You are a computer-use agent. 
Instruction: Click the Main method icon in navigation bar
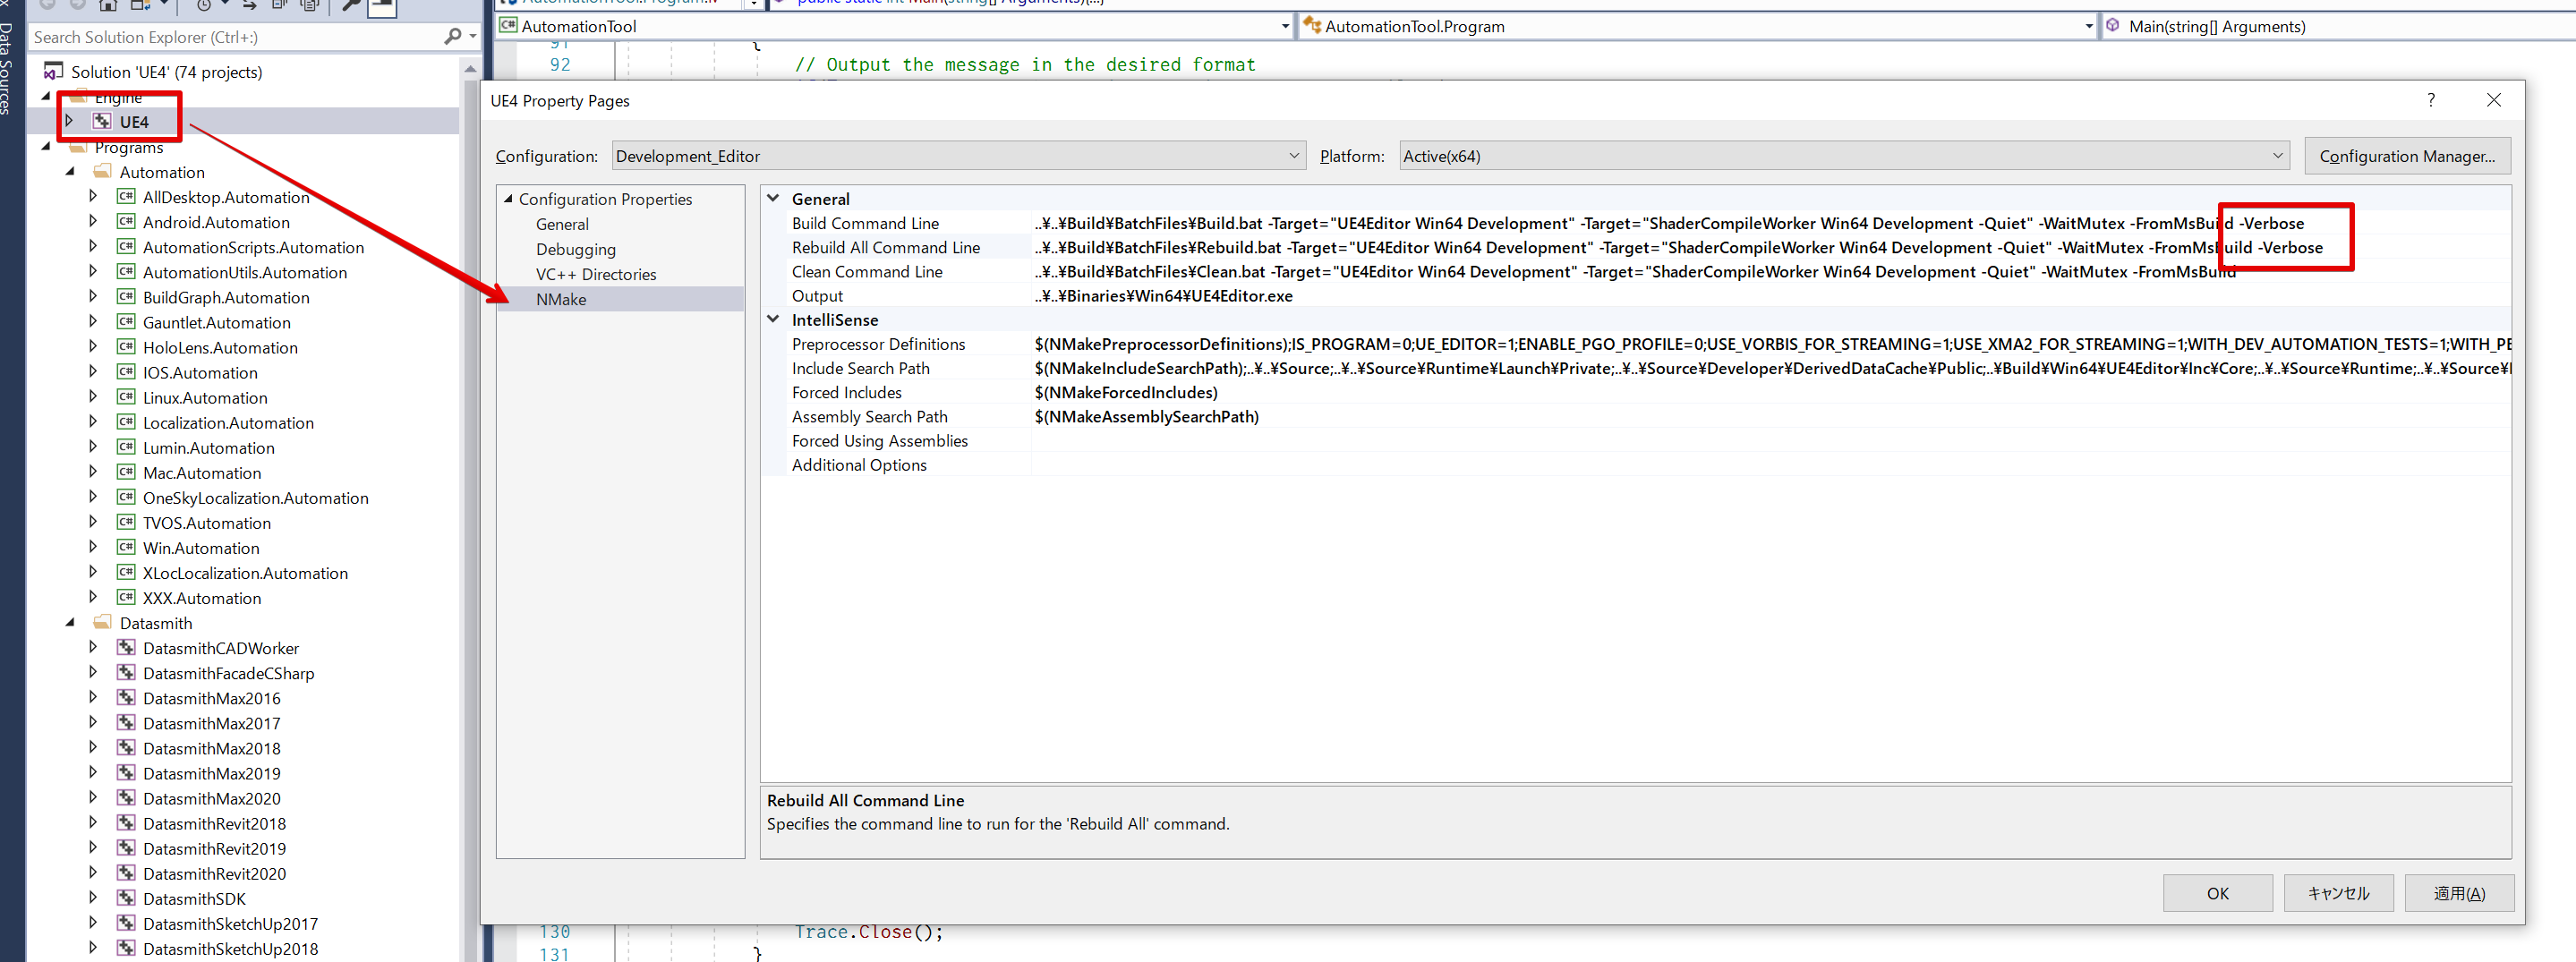point(2113,26)
